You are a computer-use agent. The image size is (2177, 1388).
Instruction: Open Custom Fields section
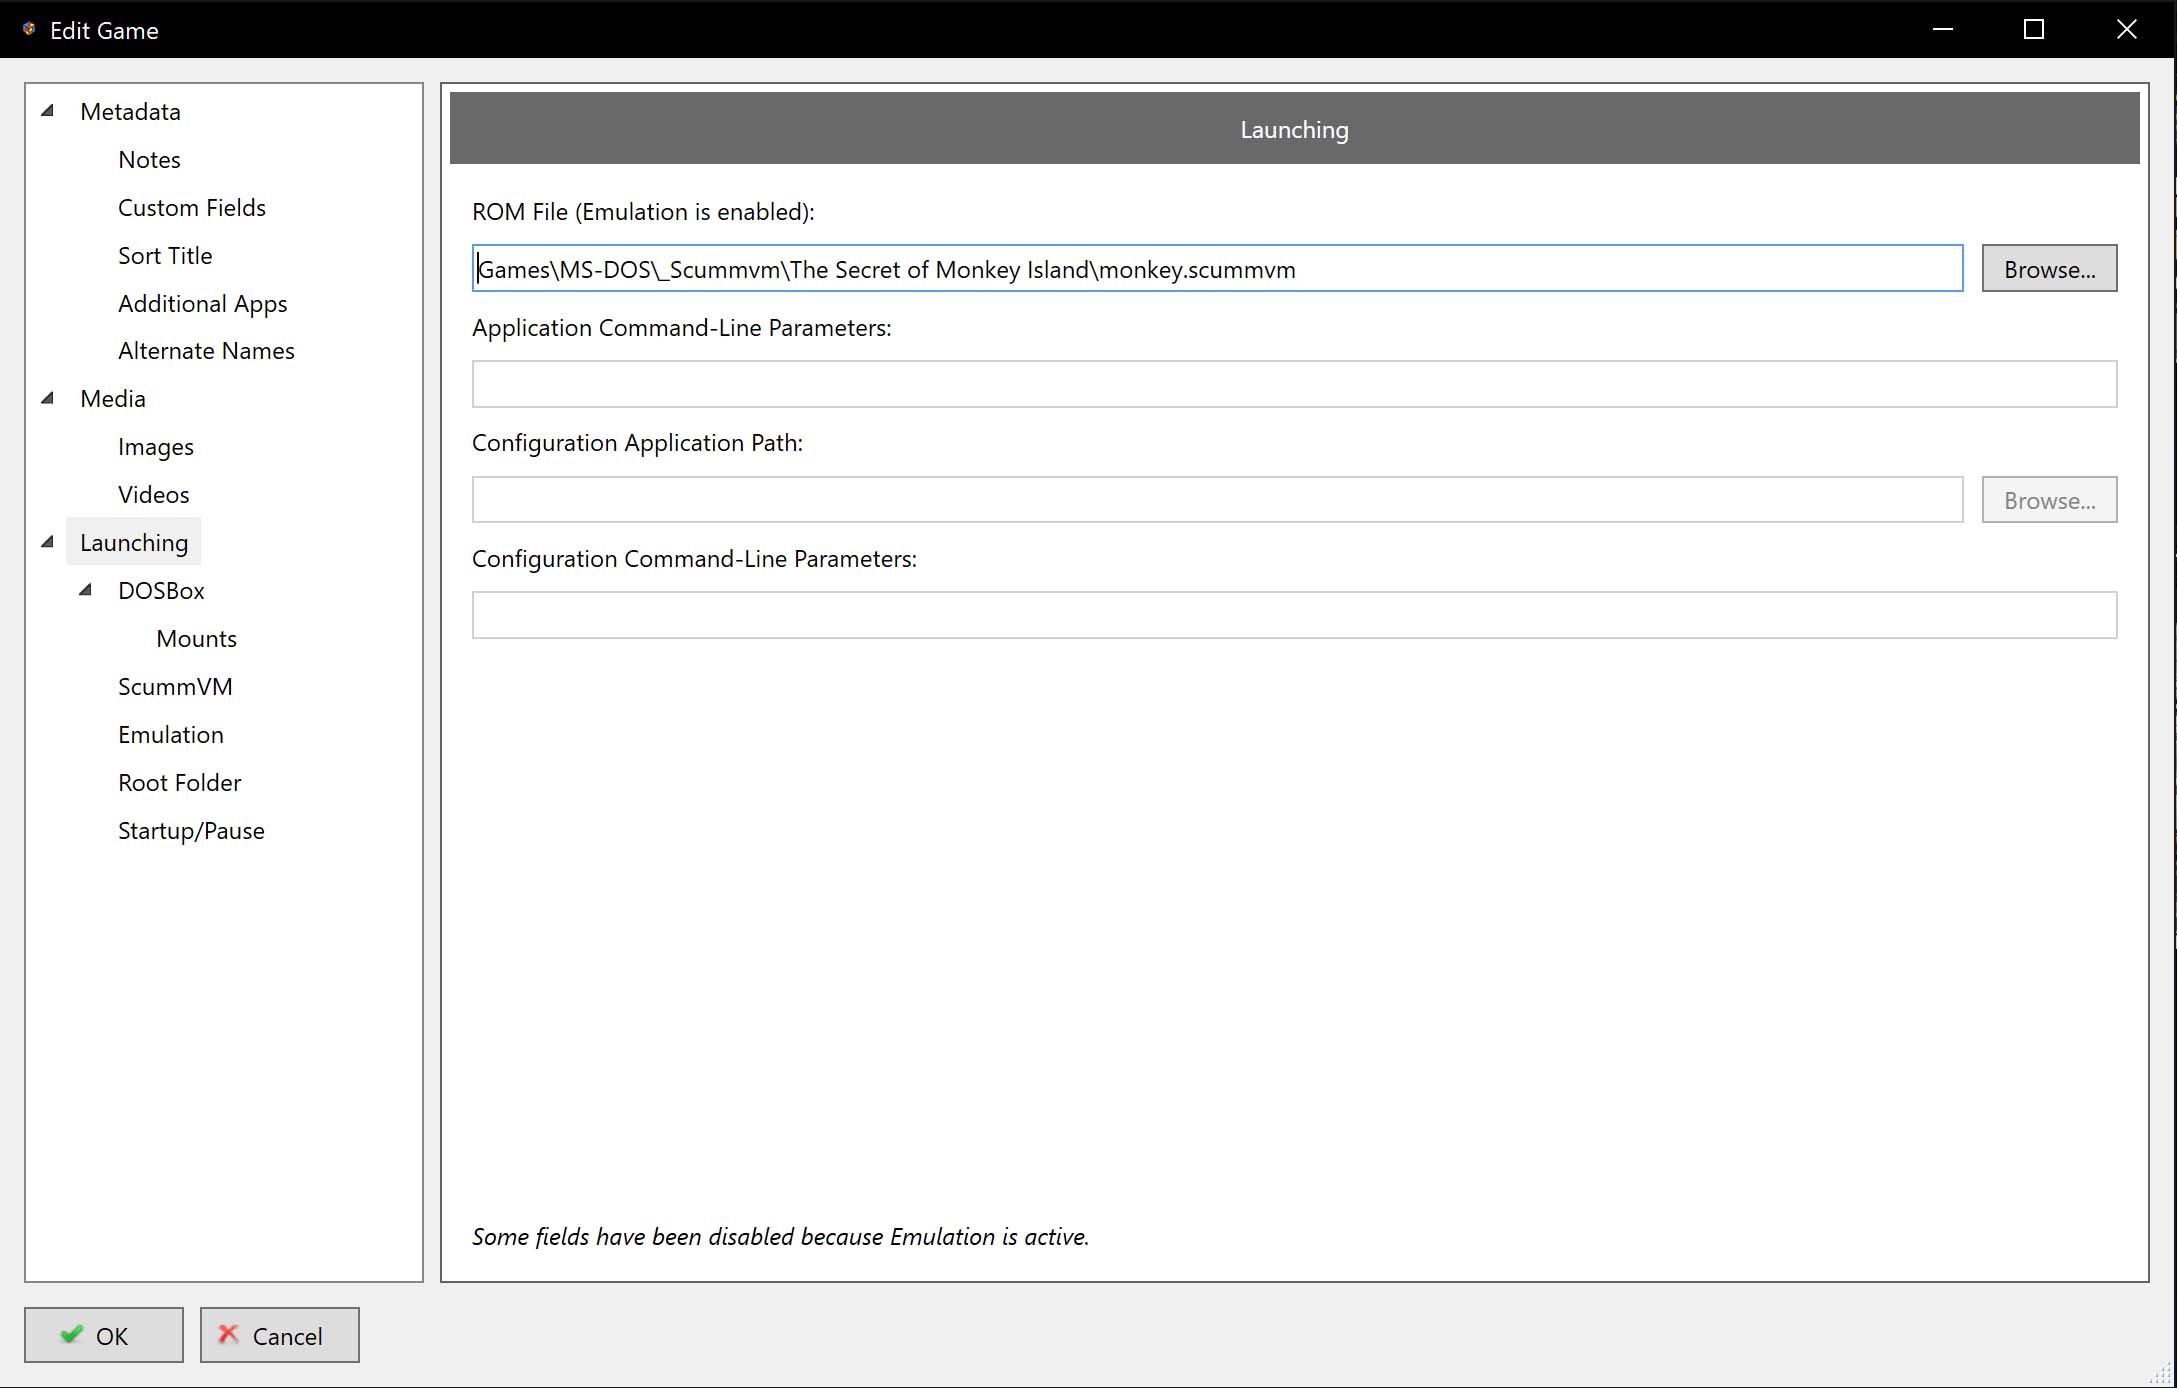coord(192,207)
